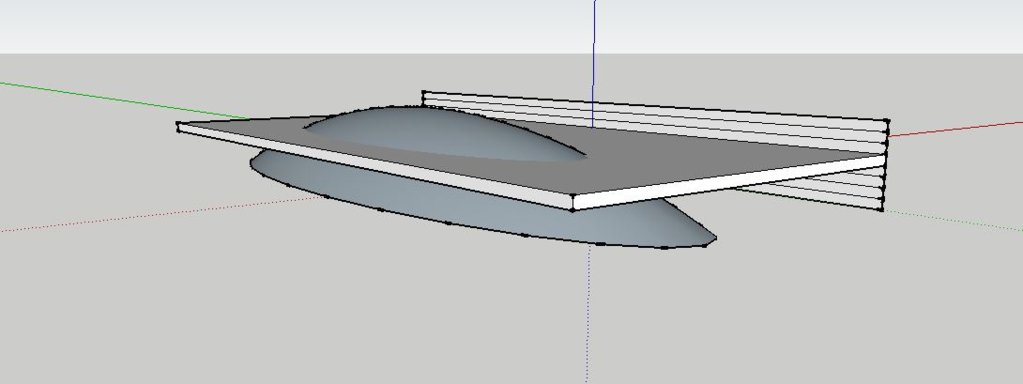Viewport: 1023px width, 384px height.
Task: Click the far-left corner endpoint of the plate
Action: coord(179,125)
